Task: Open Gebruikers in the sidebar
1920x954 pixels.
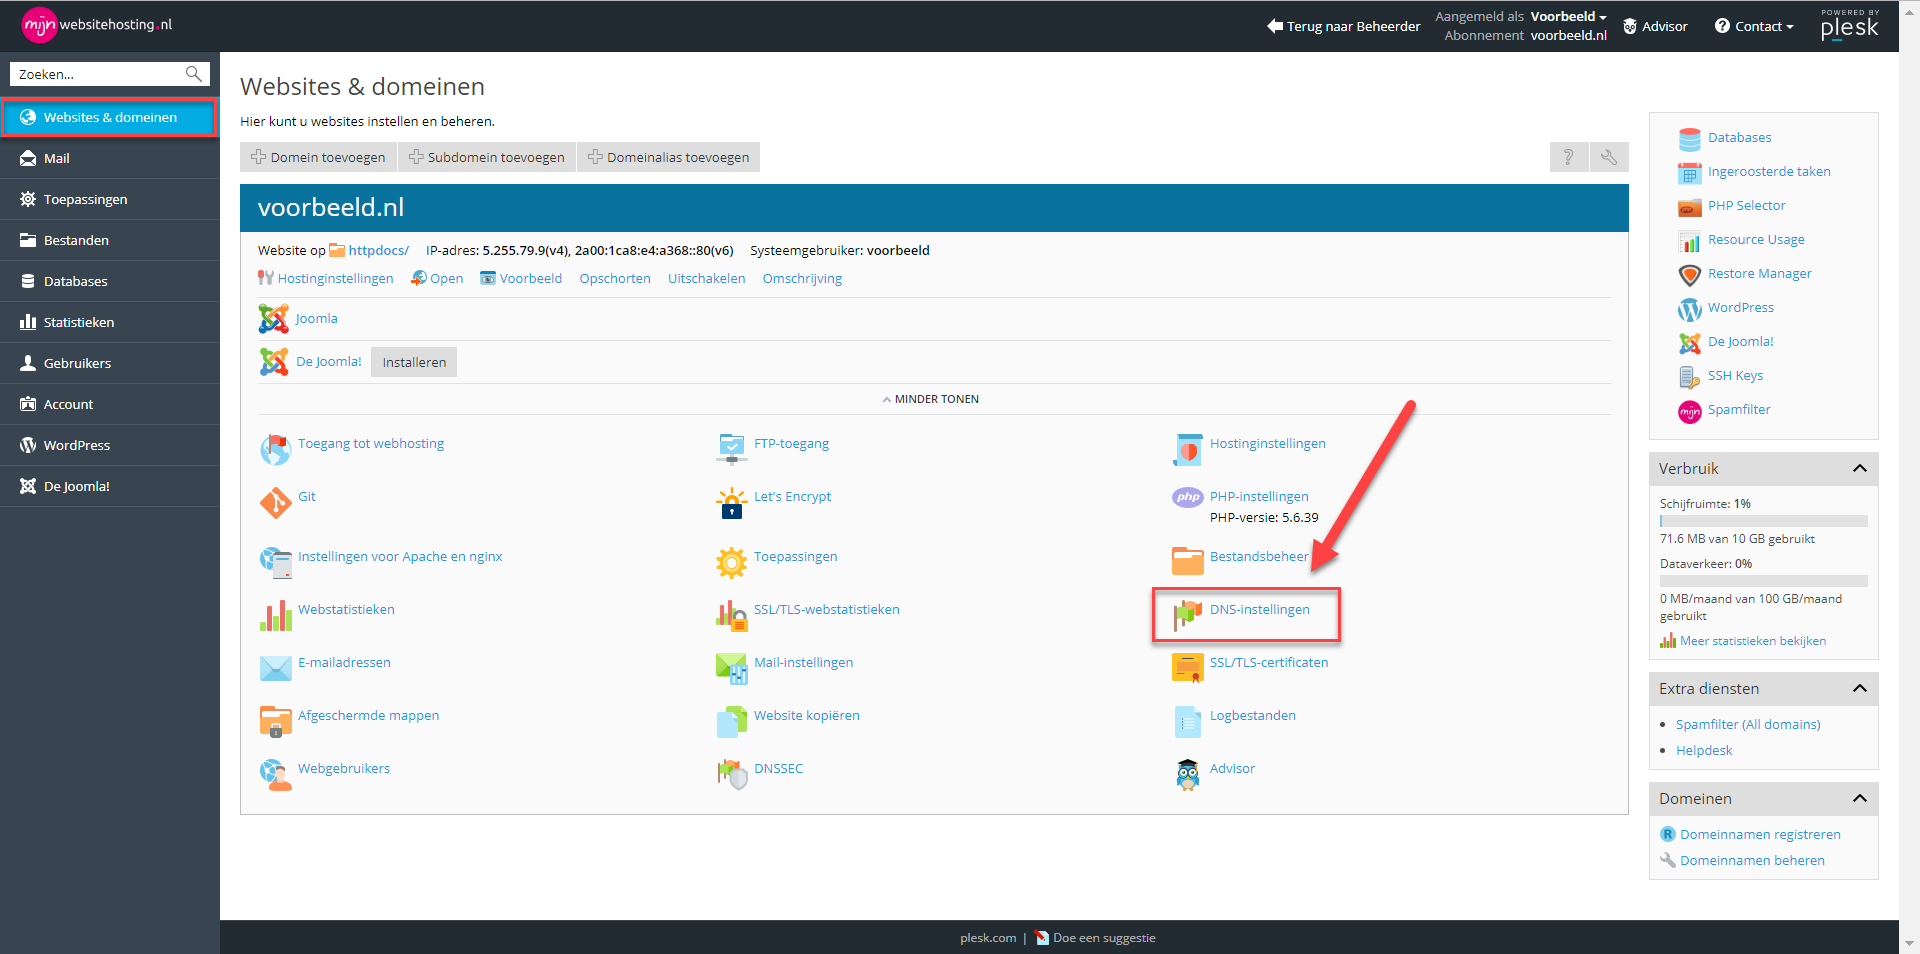Action: 110,363
